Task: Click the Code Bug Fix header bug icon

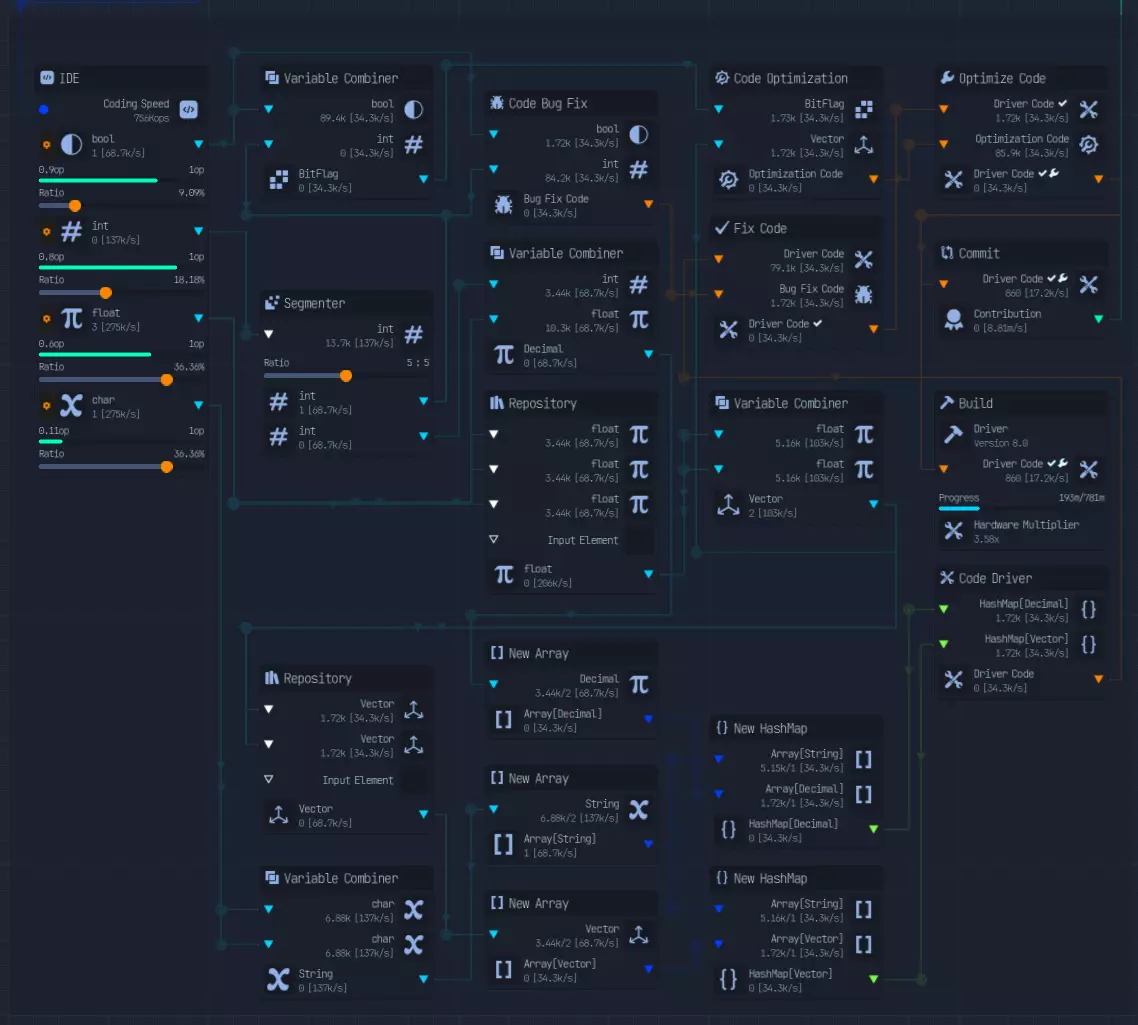Action: pyautogui.click(x=497, y=103)
